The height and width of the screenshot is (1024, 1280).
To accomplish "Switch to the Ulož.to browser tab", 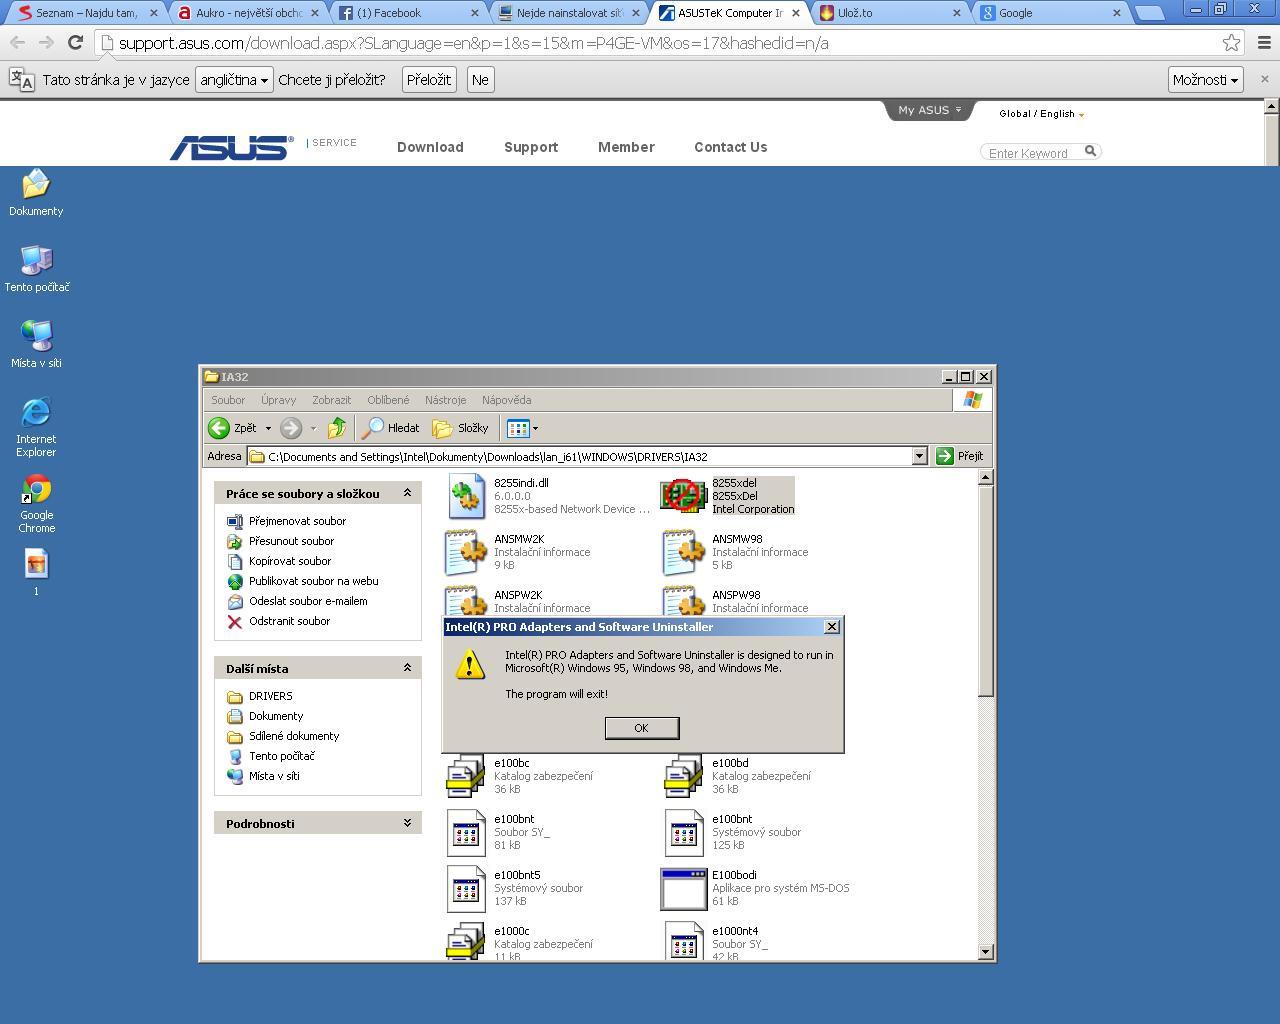I will [888, 13].
